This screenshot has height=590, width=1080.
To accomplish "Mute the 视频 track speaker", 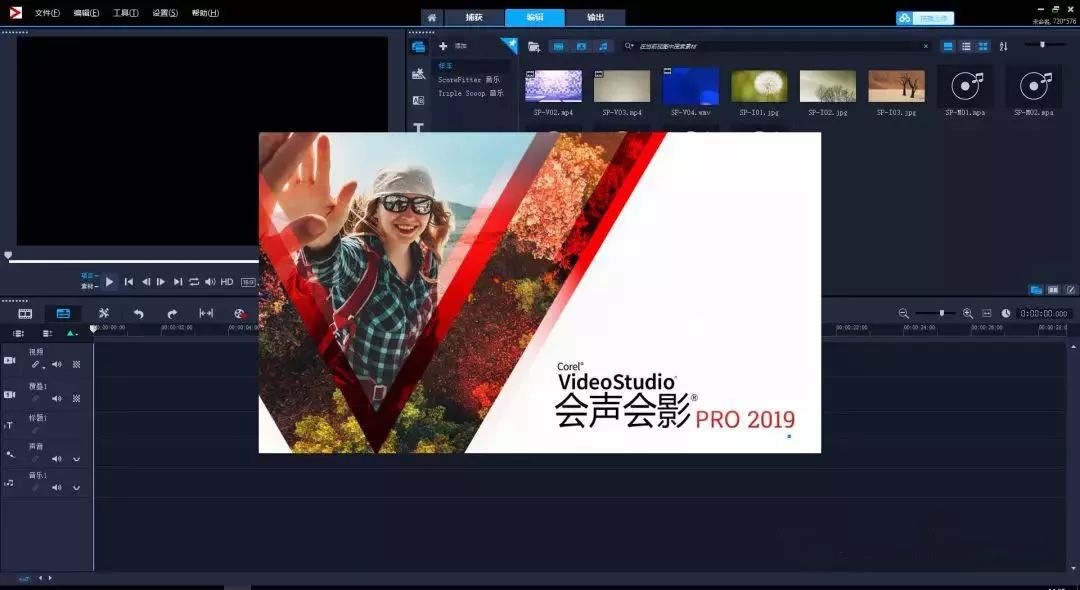I will coord(56,363).
